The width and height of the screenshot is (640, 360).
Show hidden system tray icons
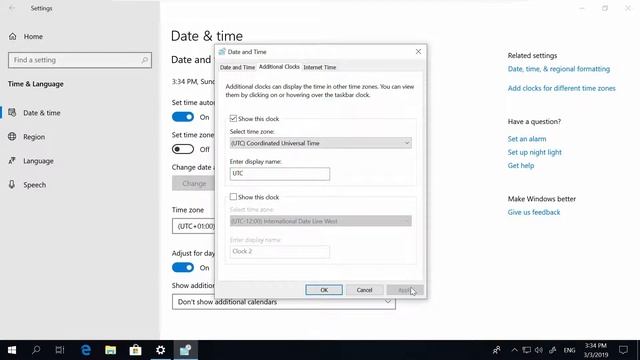tap(514, 350)
